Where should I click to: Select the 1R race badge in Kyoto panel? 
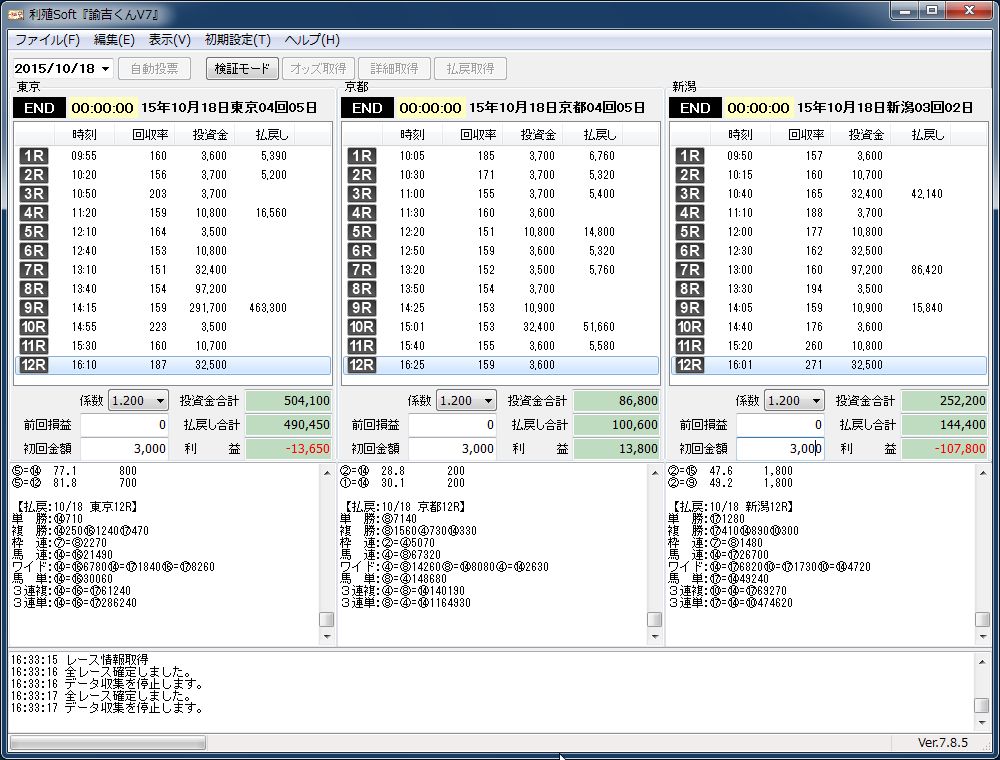(x=361, y=156)
